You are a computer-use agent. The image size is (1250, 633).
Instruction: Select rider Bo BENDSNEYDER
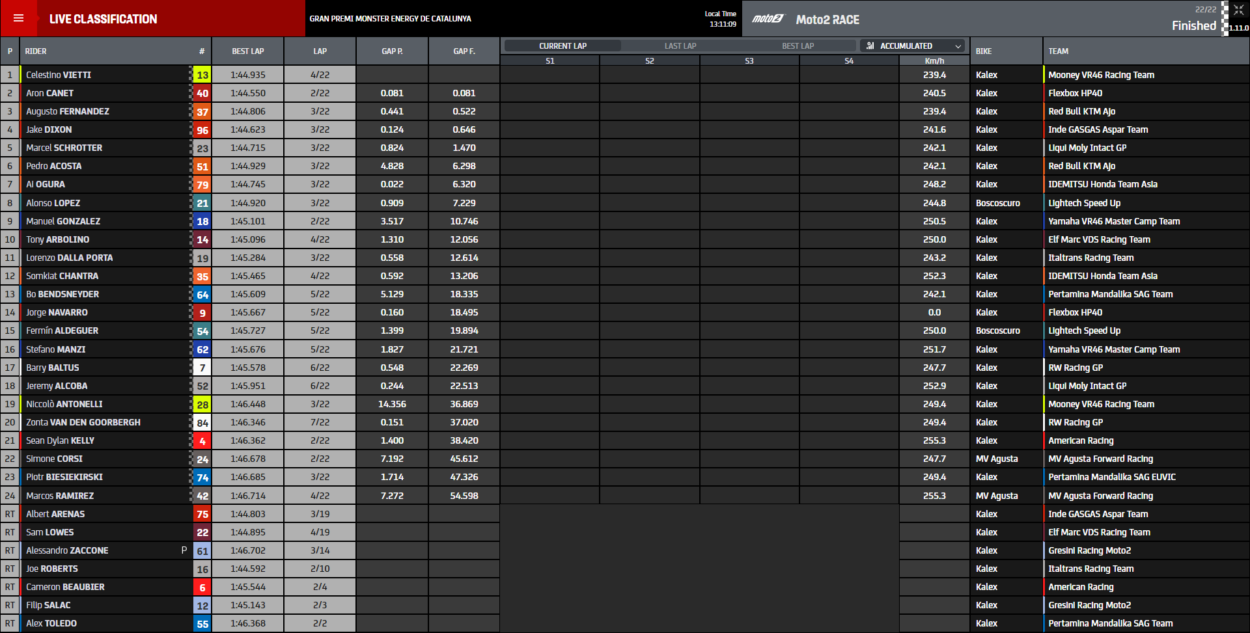point(62,294)
